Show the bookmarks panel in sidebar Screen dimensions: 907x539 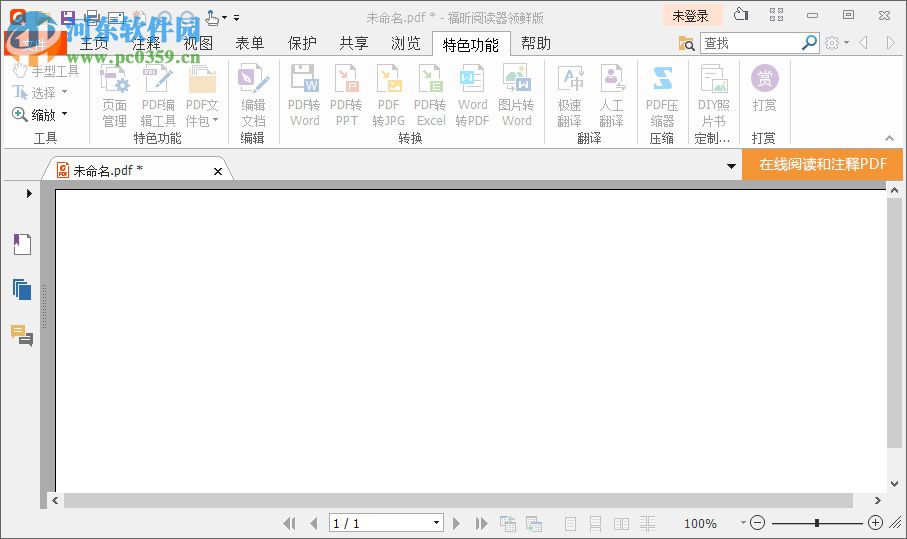[22, 244]
